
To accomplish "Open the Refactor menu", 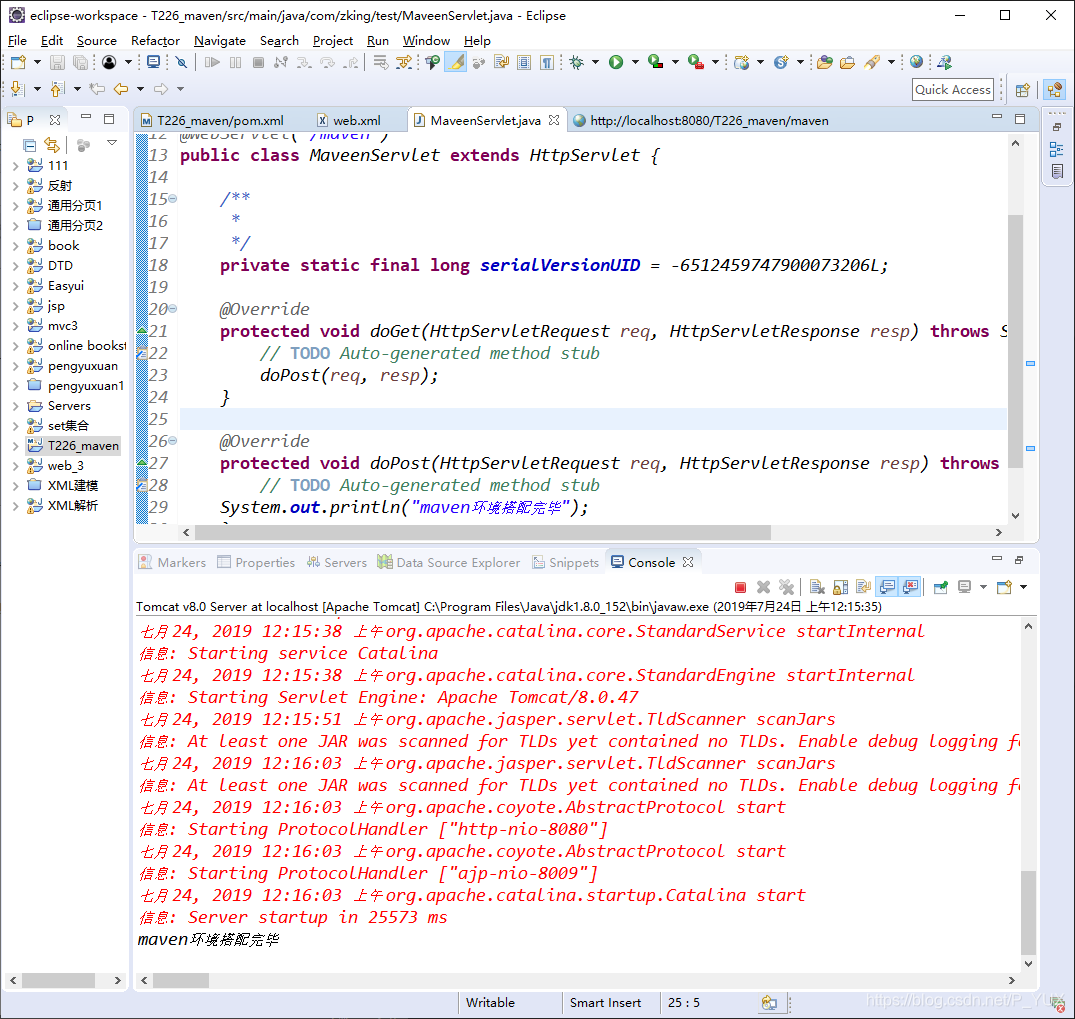I will pyautogui.click(x=155, y=40).
